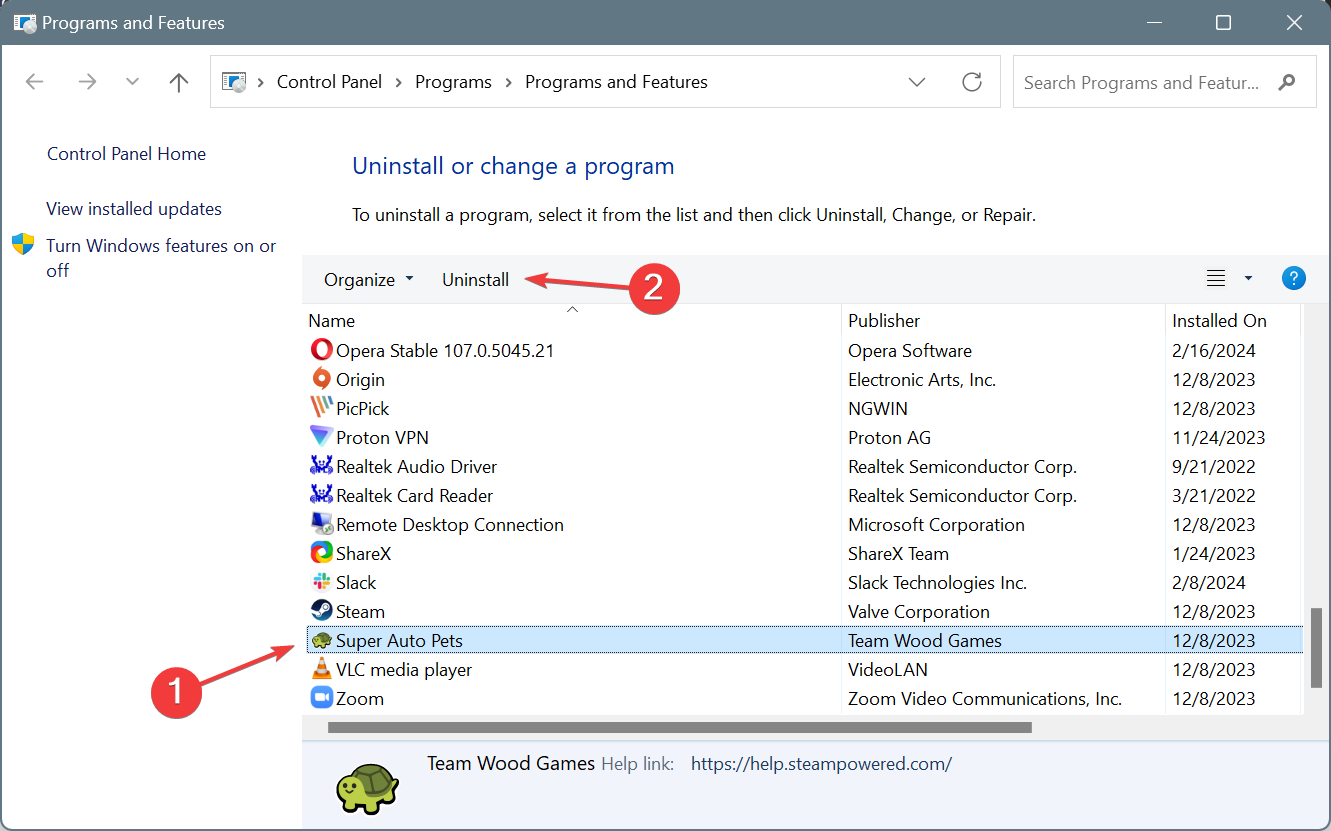Navigate up one level using the up arrow
The width and height of the screenshot is (1331, 831).
[178, 82]
